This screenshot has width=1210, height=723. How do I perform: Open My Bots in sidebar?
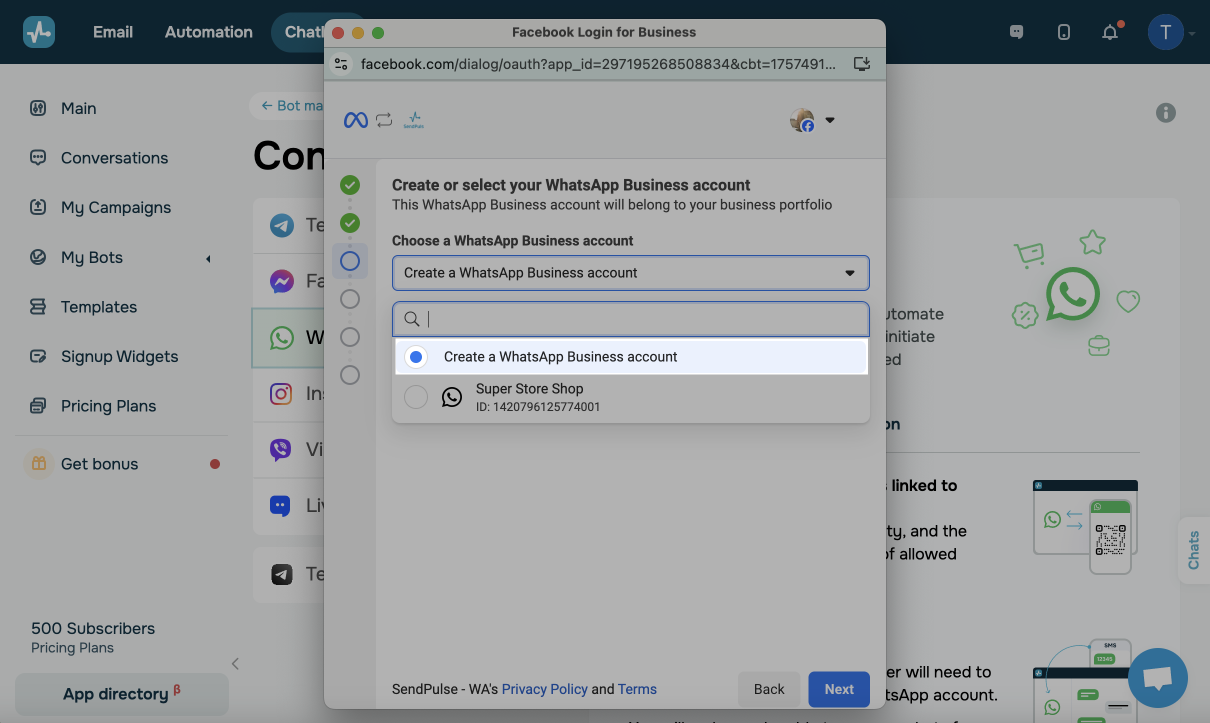[x=92, y=257]
